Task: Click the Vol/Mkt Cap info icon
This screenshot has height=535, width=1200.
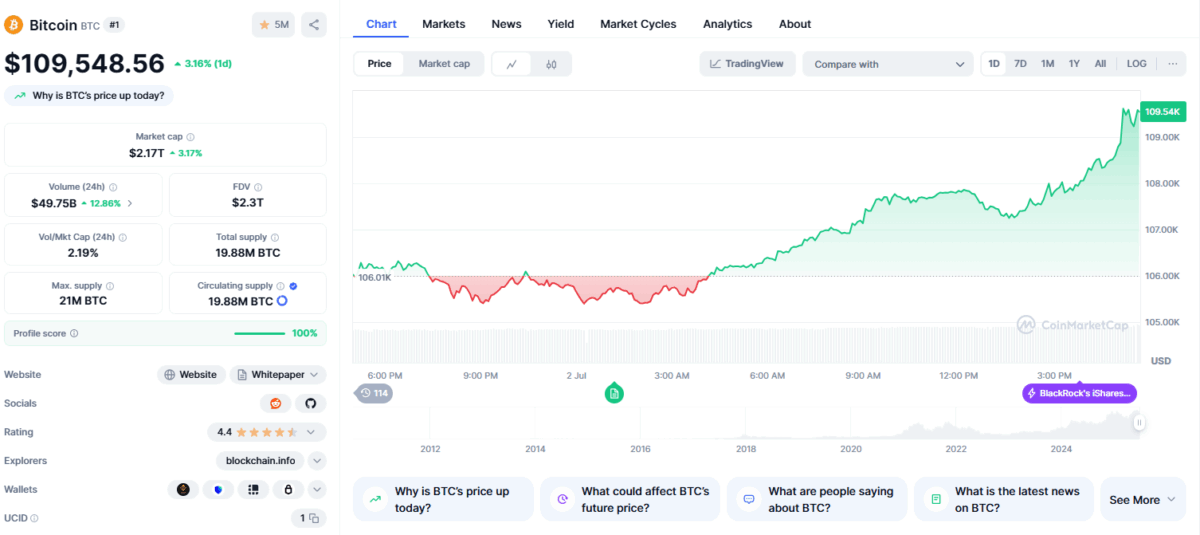Action: (123, 237)
